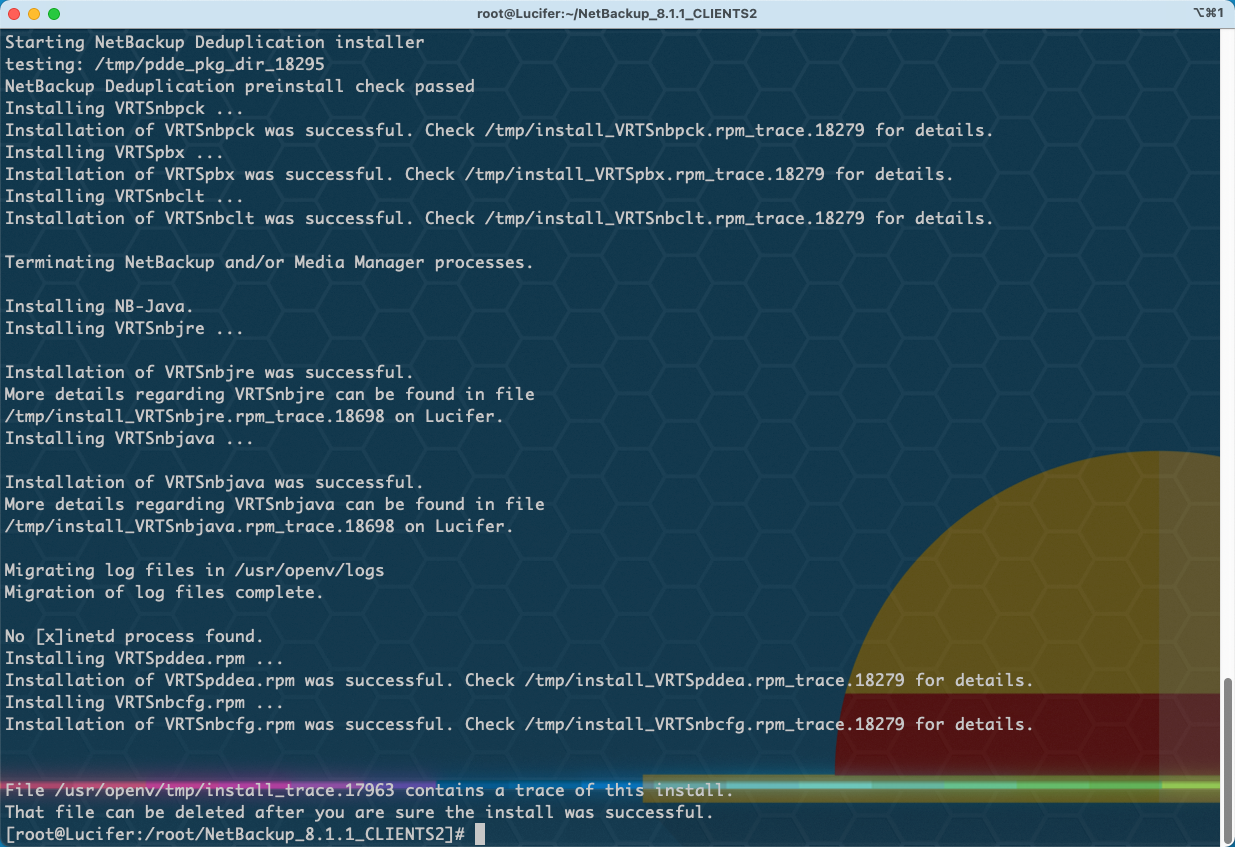Click 'Migration of log files complete.'

165,592
